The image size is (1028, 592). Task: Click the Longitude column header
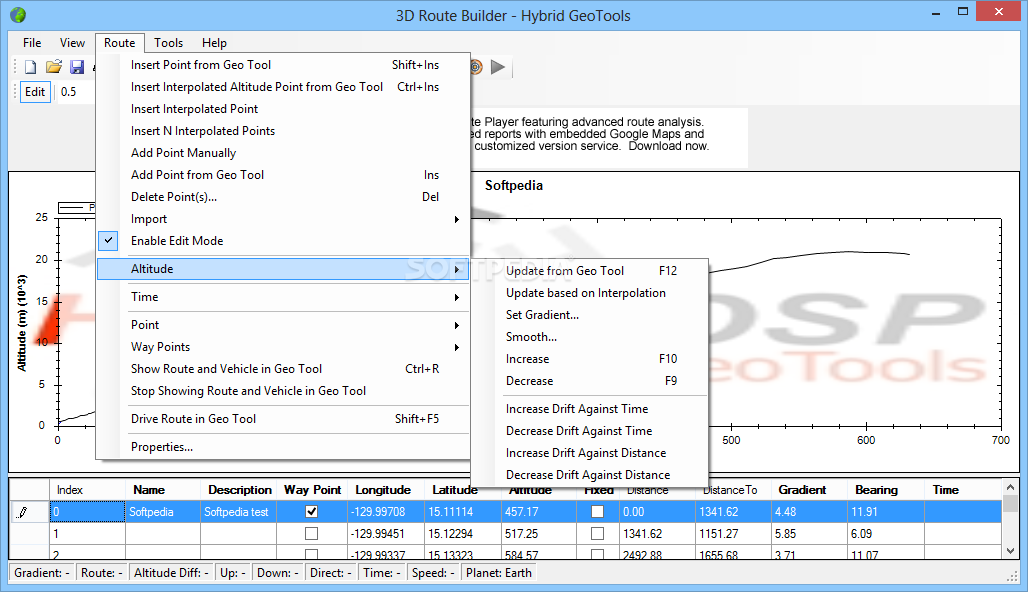point(382,490)
